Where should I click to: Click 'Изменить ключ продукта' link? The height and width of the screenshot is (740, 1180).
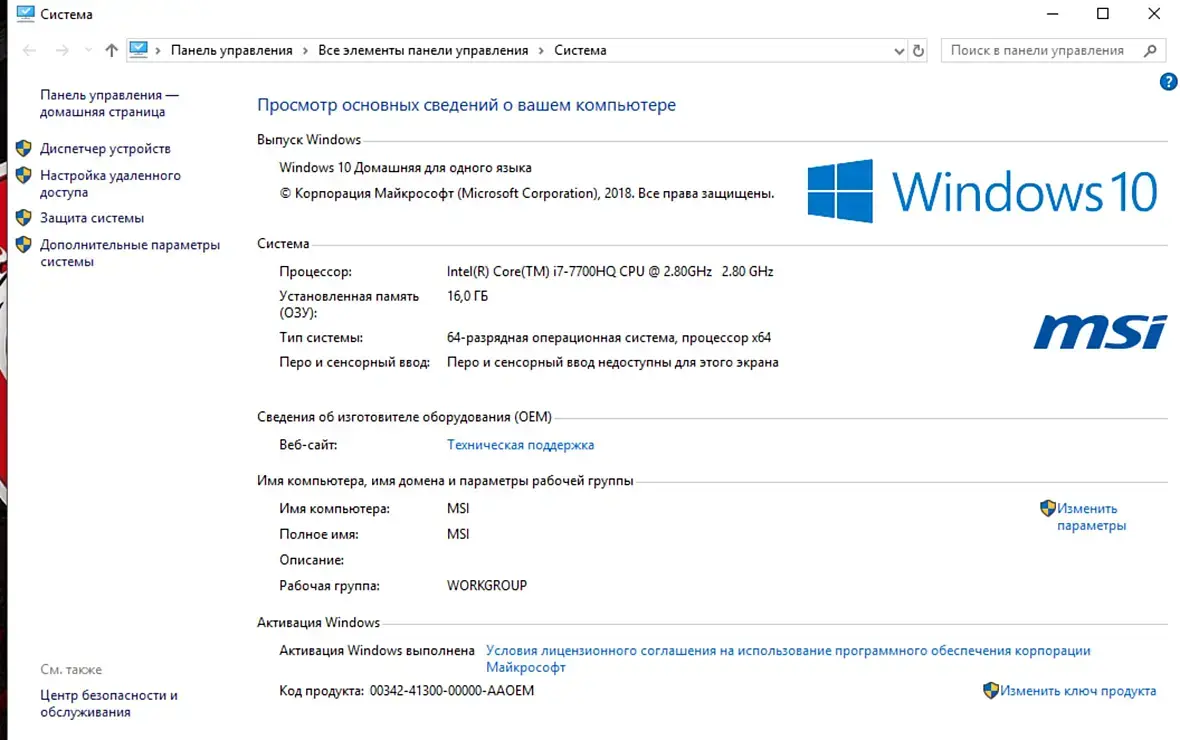(x=1077, y=691)
